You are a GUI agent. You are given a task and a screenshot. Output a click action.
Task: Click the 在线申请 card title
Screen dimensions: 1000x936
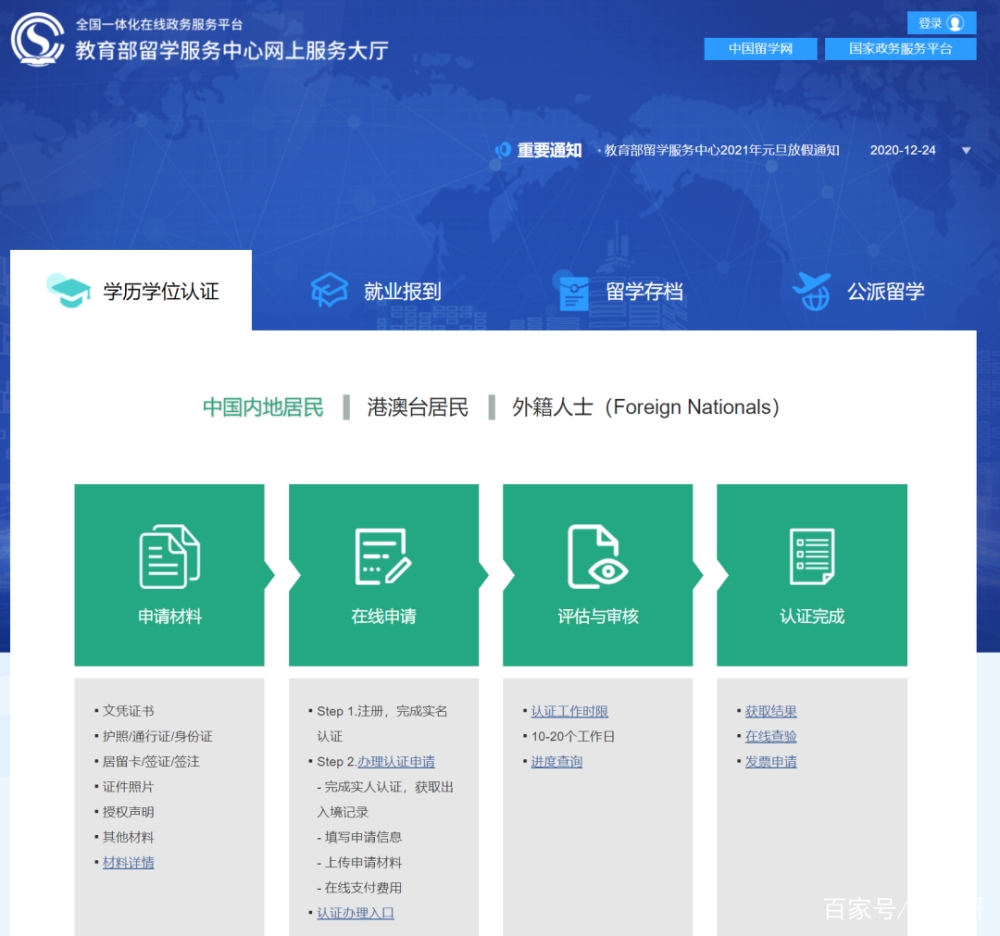383,617
